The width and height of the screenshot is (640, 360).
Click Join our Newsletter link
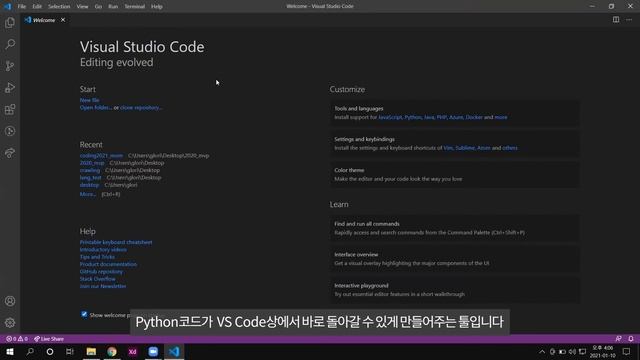103,286
